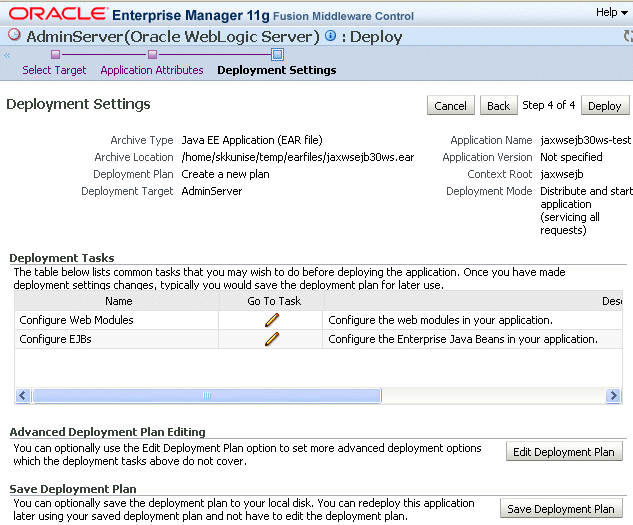
Task: Click the Back button
Action: [x=499, y=105]
